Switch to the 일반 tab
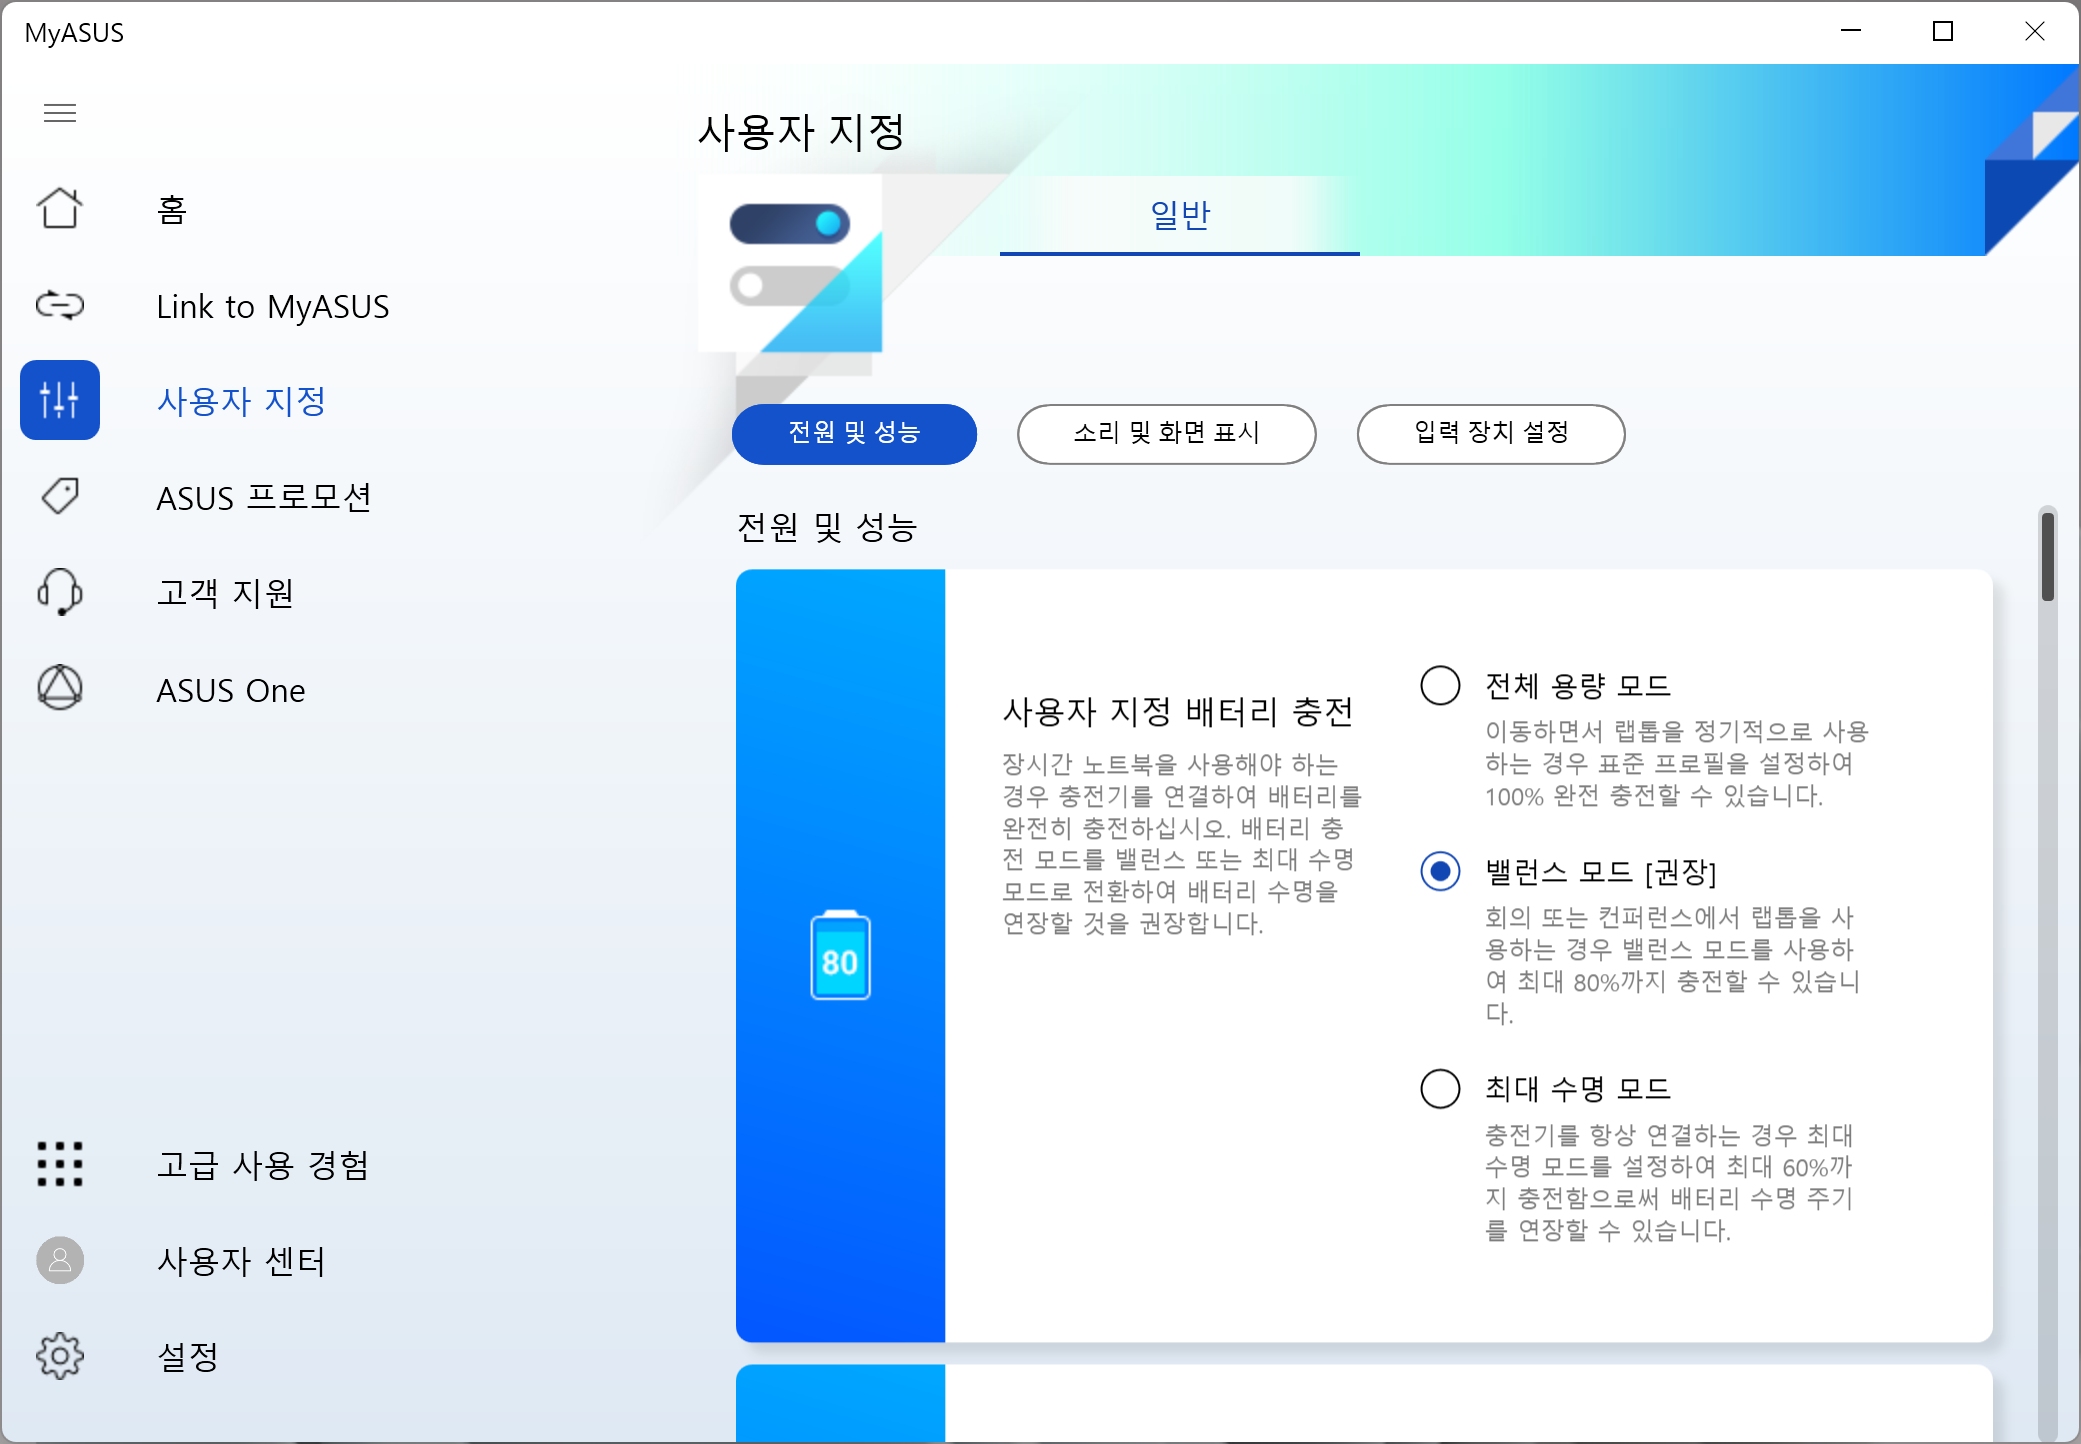The width and height of the screenshot is (2081, 1444). click(1180, 215)
